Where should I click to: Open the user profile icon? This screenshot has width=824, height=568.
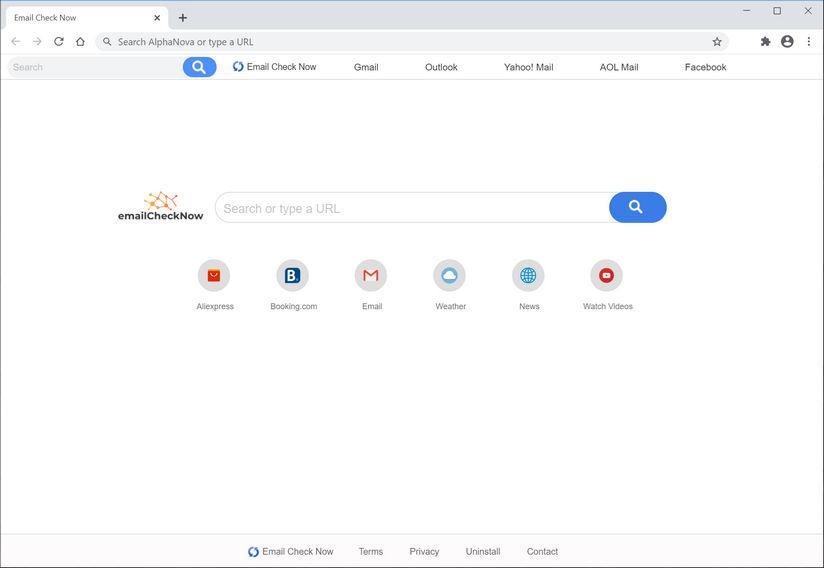tap(787, 42)
